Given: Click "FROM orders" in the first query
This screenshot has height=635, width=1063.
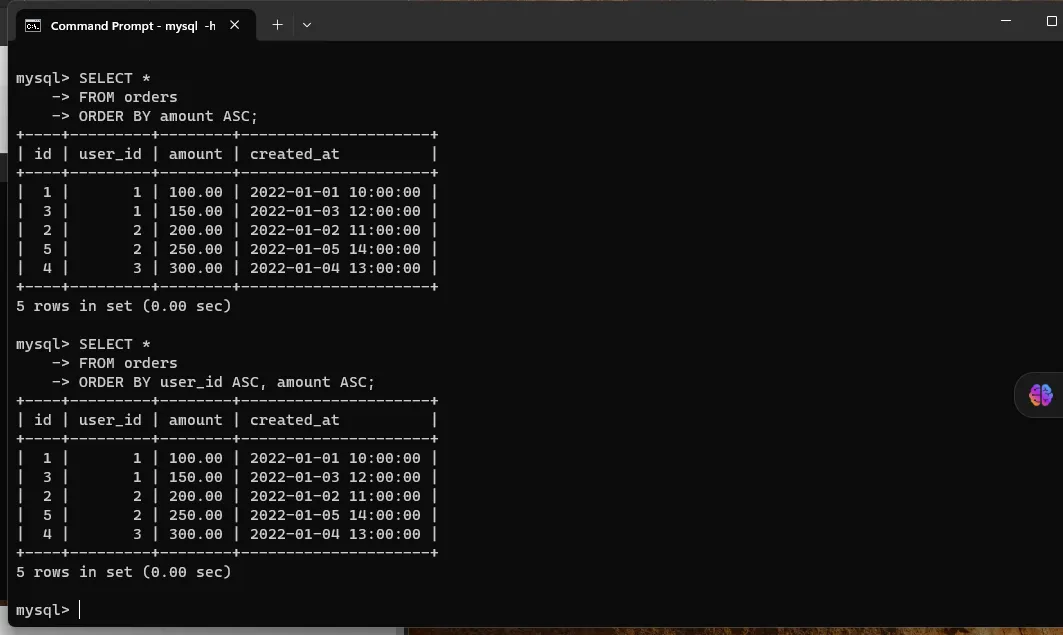Looking at the screenshot, I should pyautogui.click(x=127, y=97).
